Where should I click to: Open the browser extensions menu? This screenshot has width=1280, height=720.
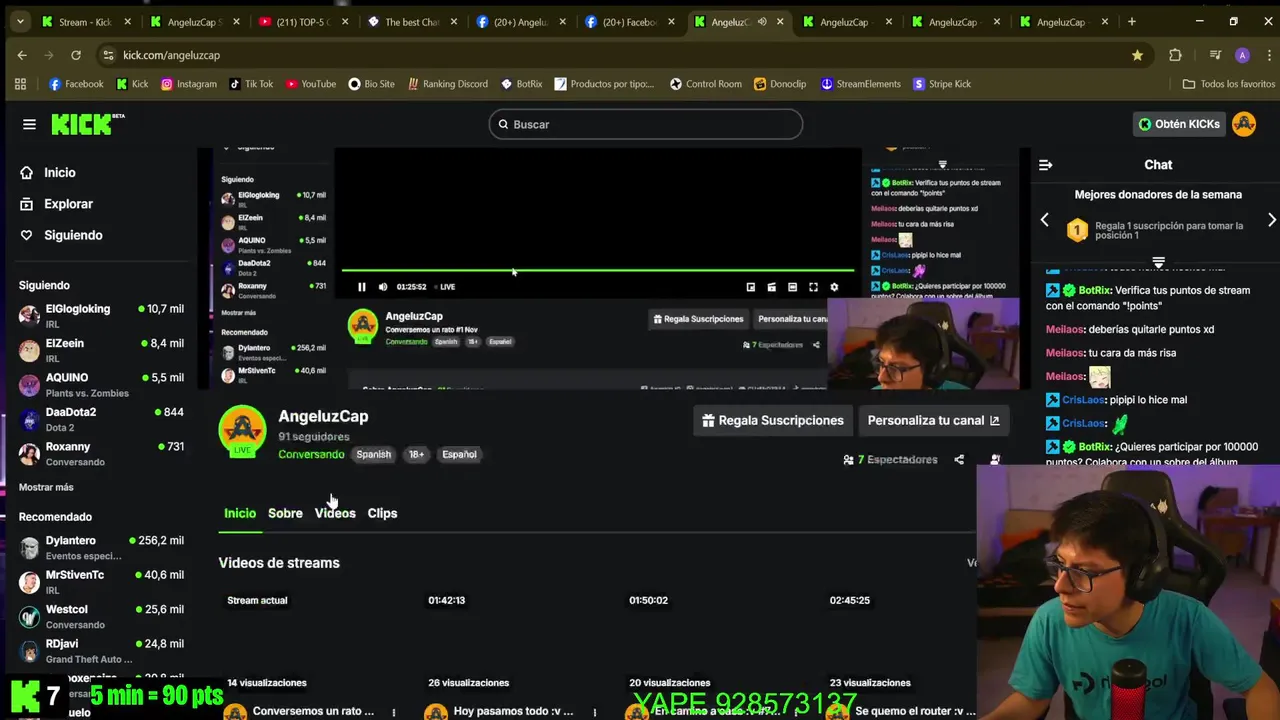1175,55
